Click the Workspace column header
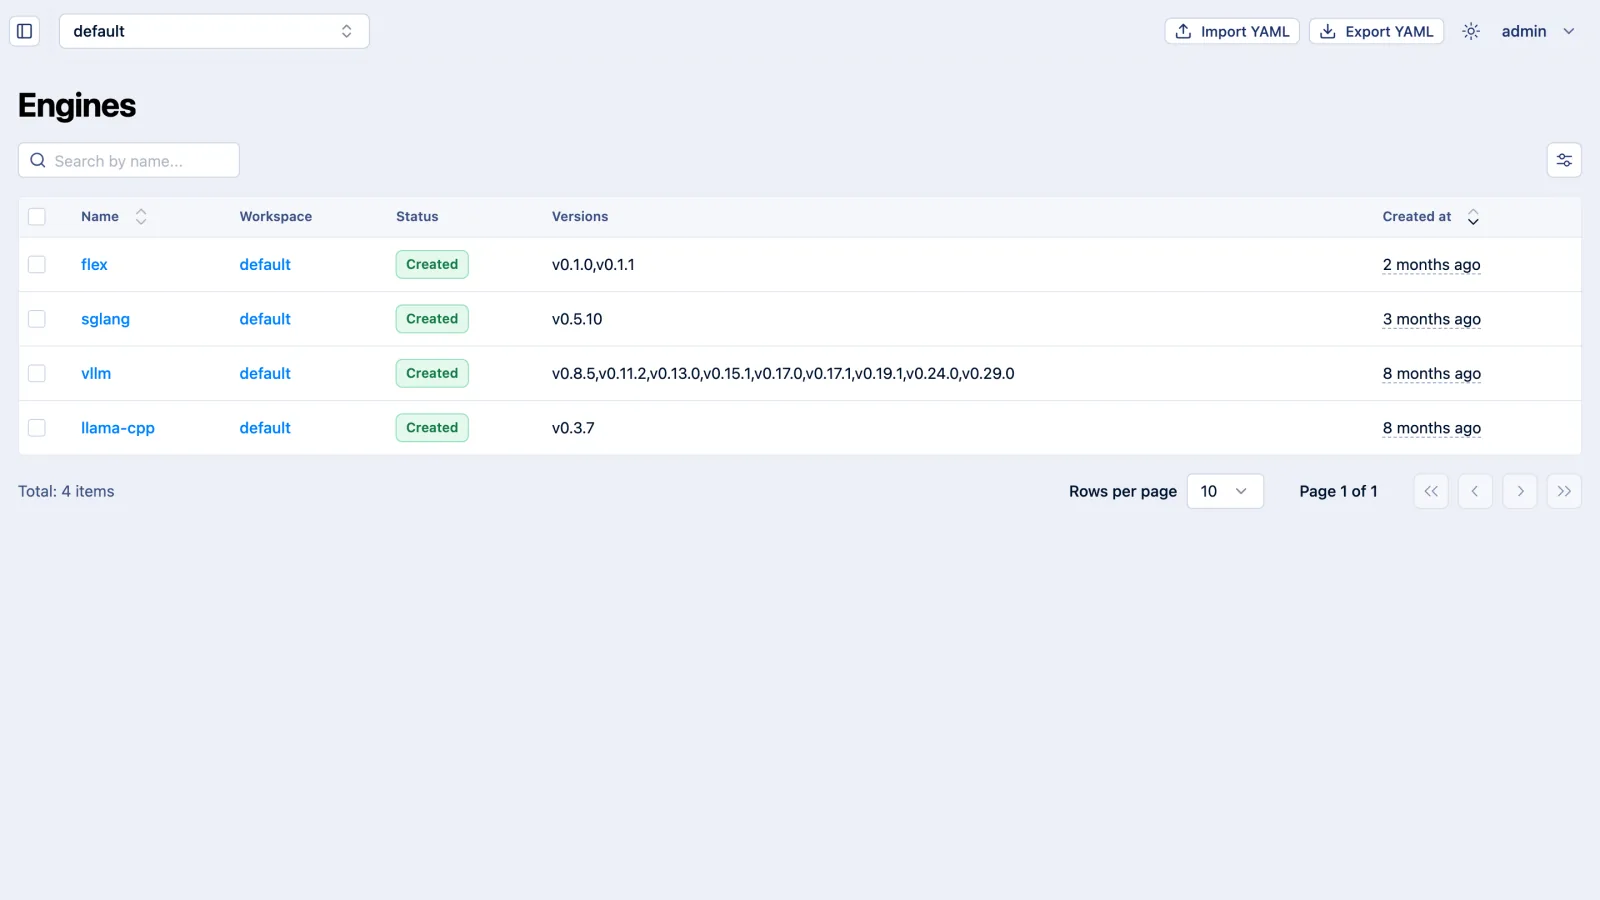The image size is (1600, 900). tap(276, 216)
